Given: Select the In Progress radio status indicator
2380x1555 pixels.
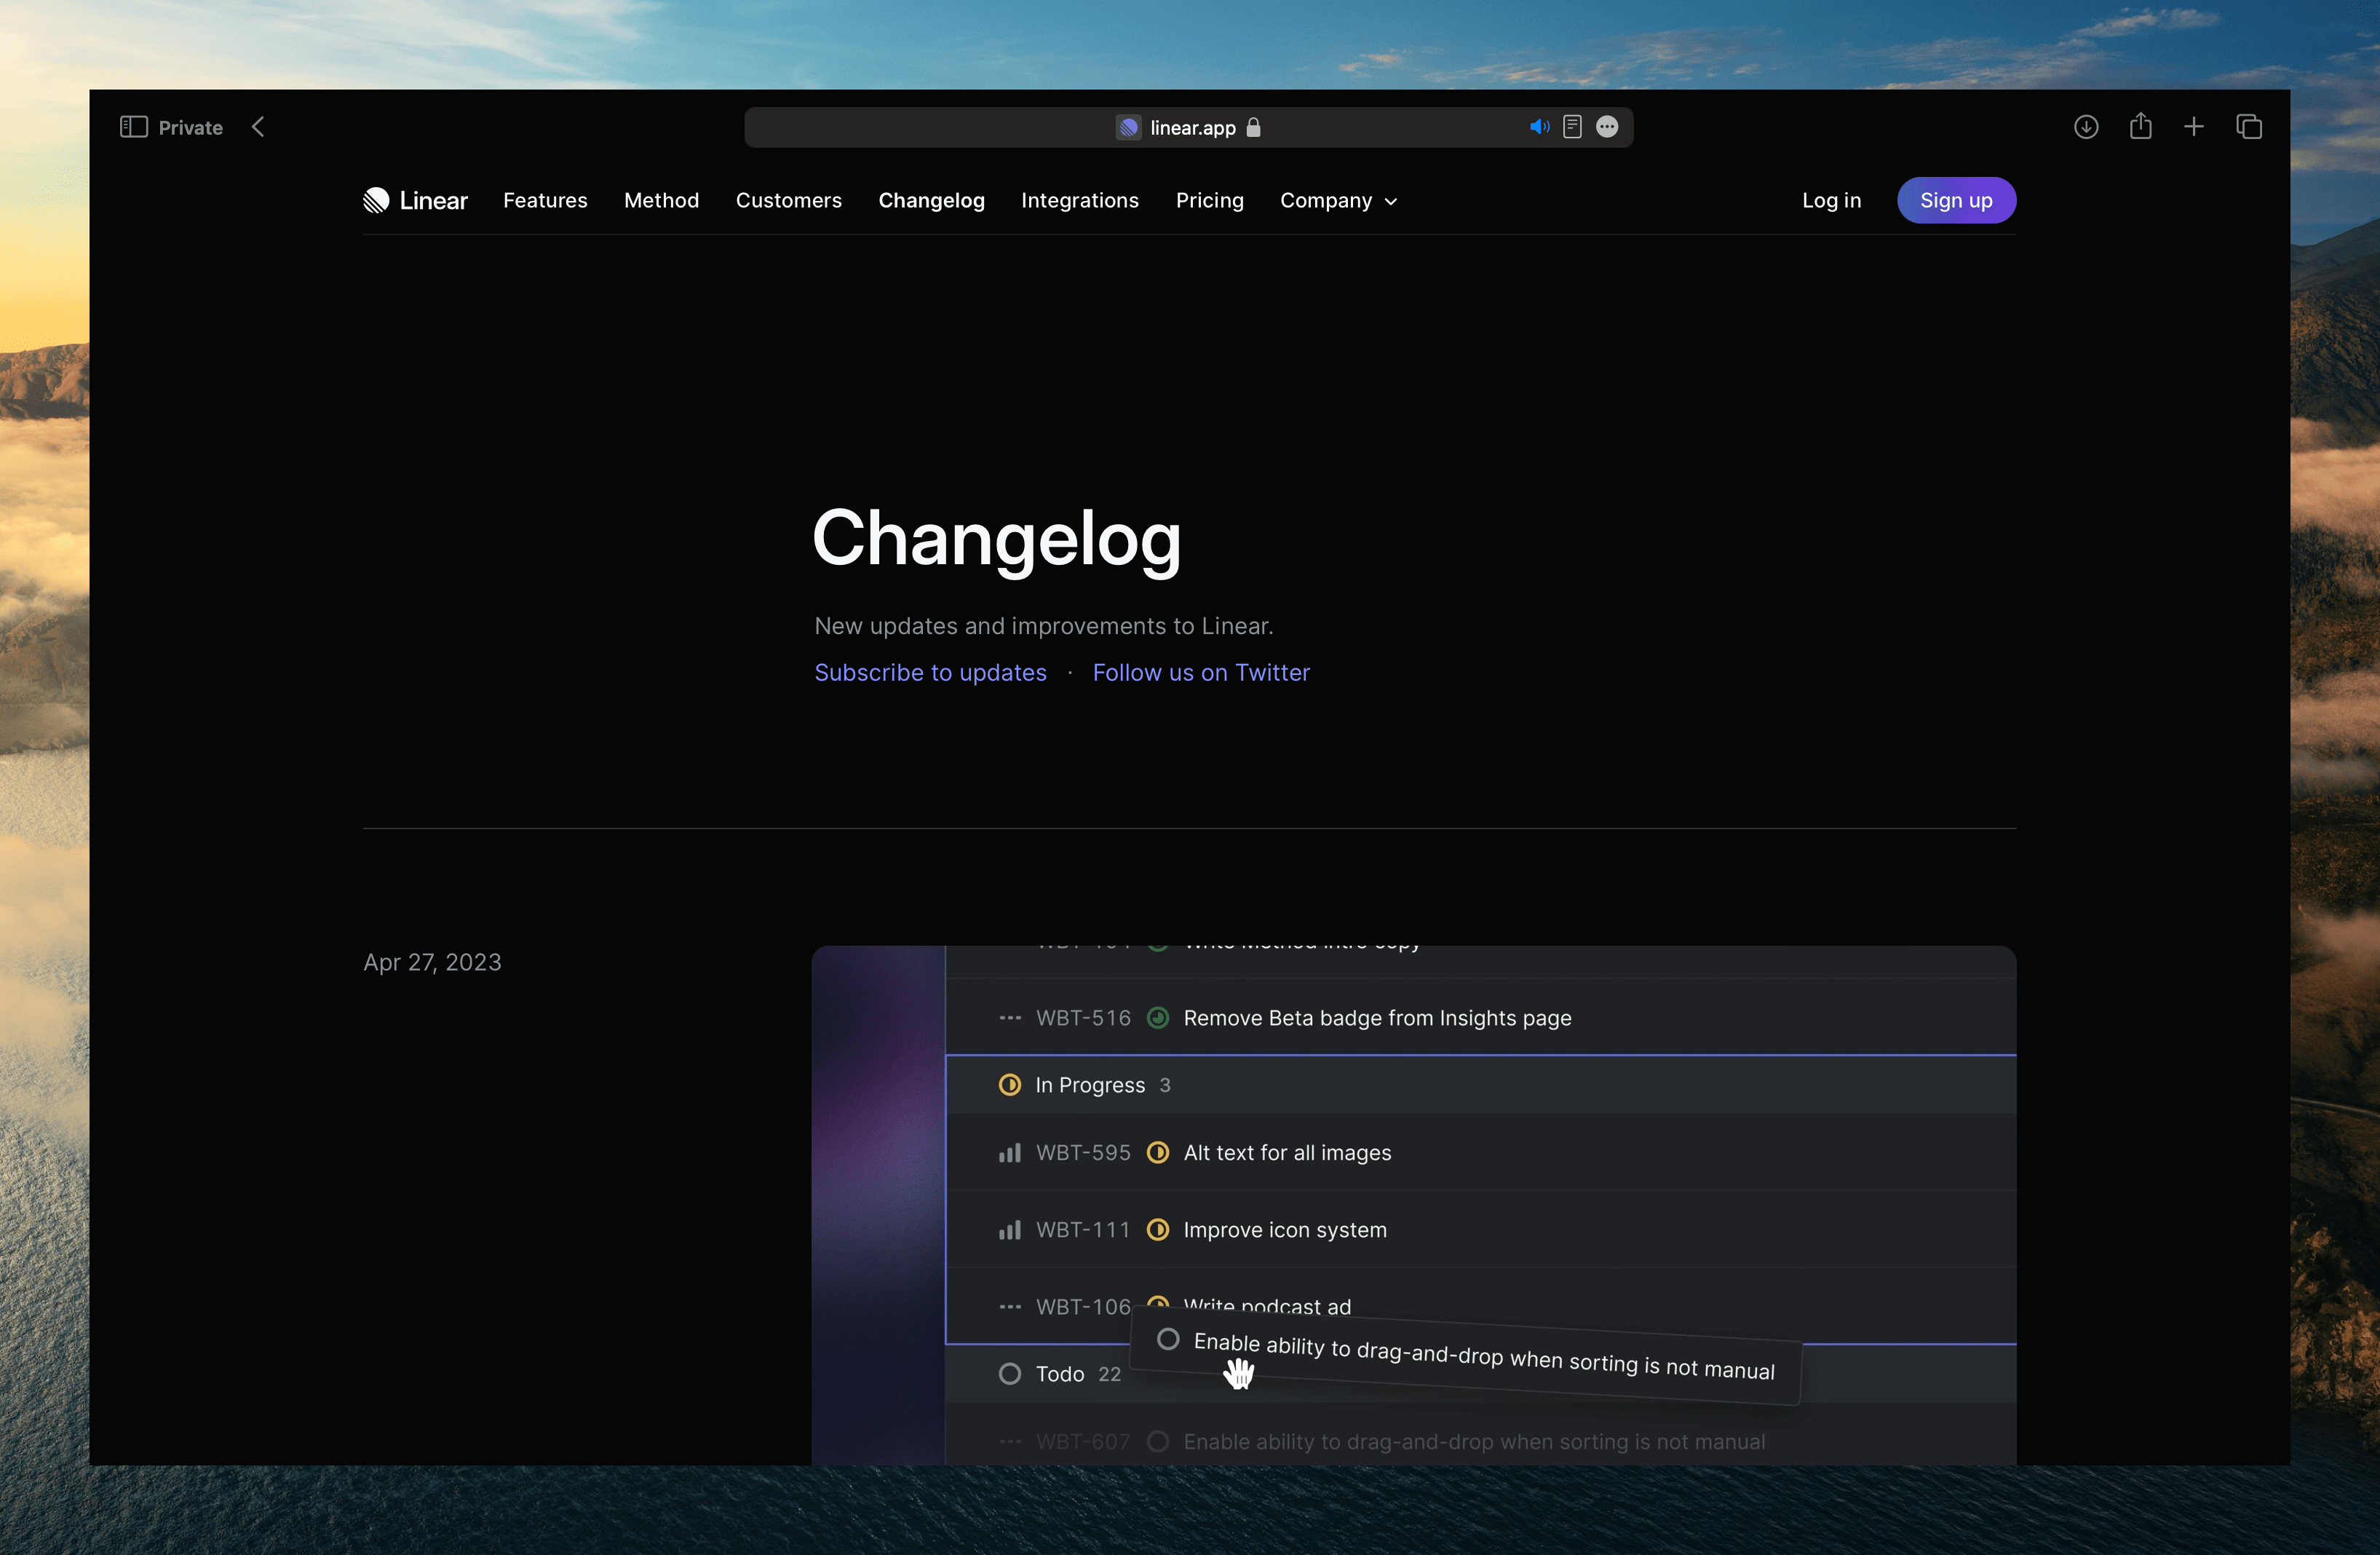Looking at the screenshot, I should tap(1008, 1085).
